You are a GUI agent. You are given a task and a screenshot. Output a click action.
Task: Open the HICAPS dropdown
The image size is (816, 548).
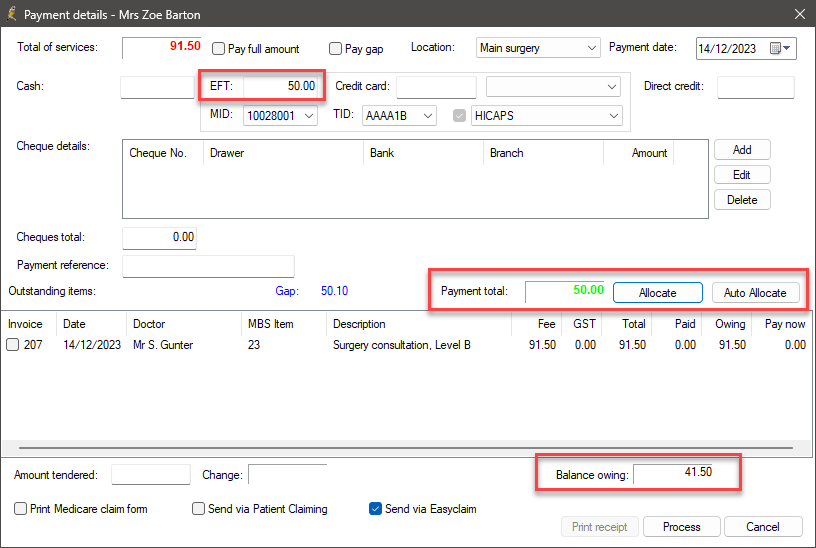546,116
